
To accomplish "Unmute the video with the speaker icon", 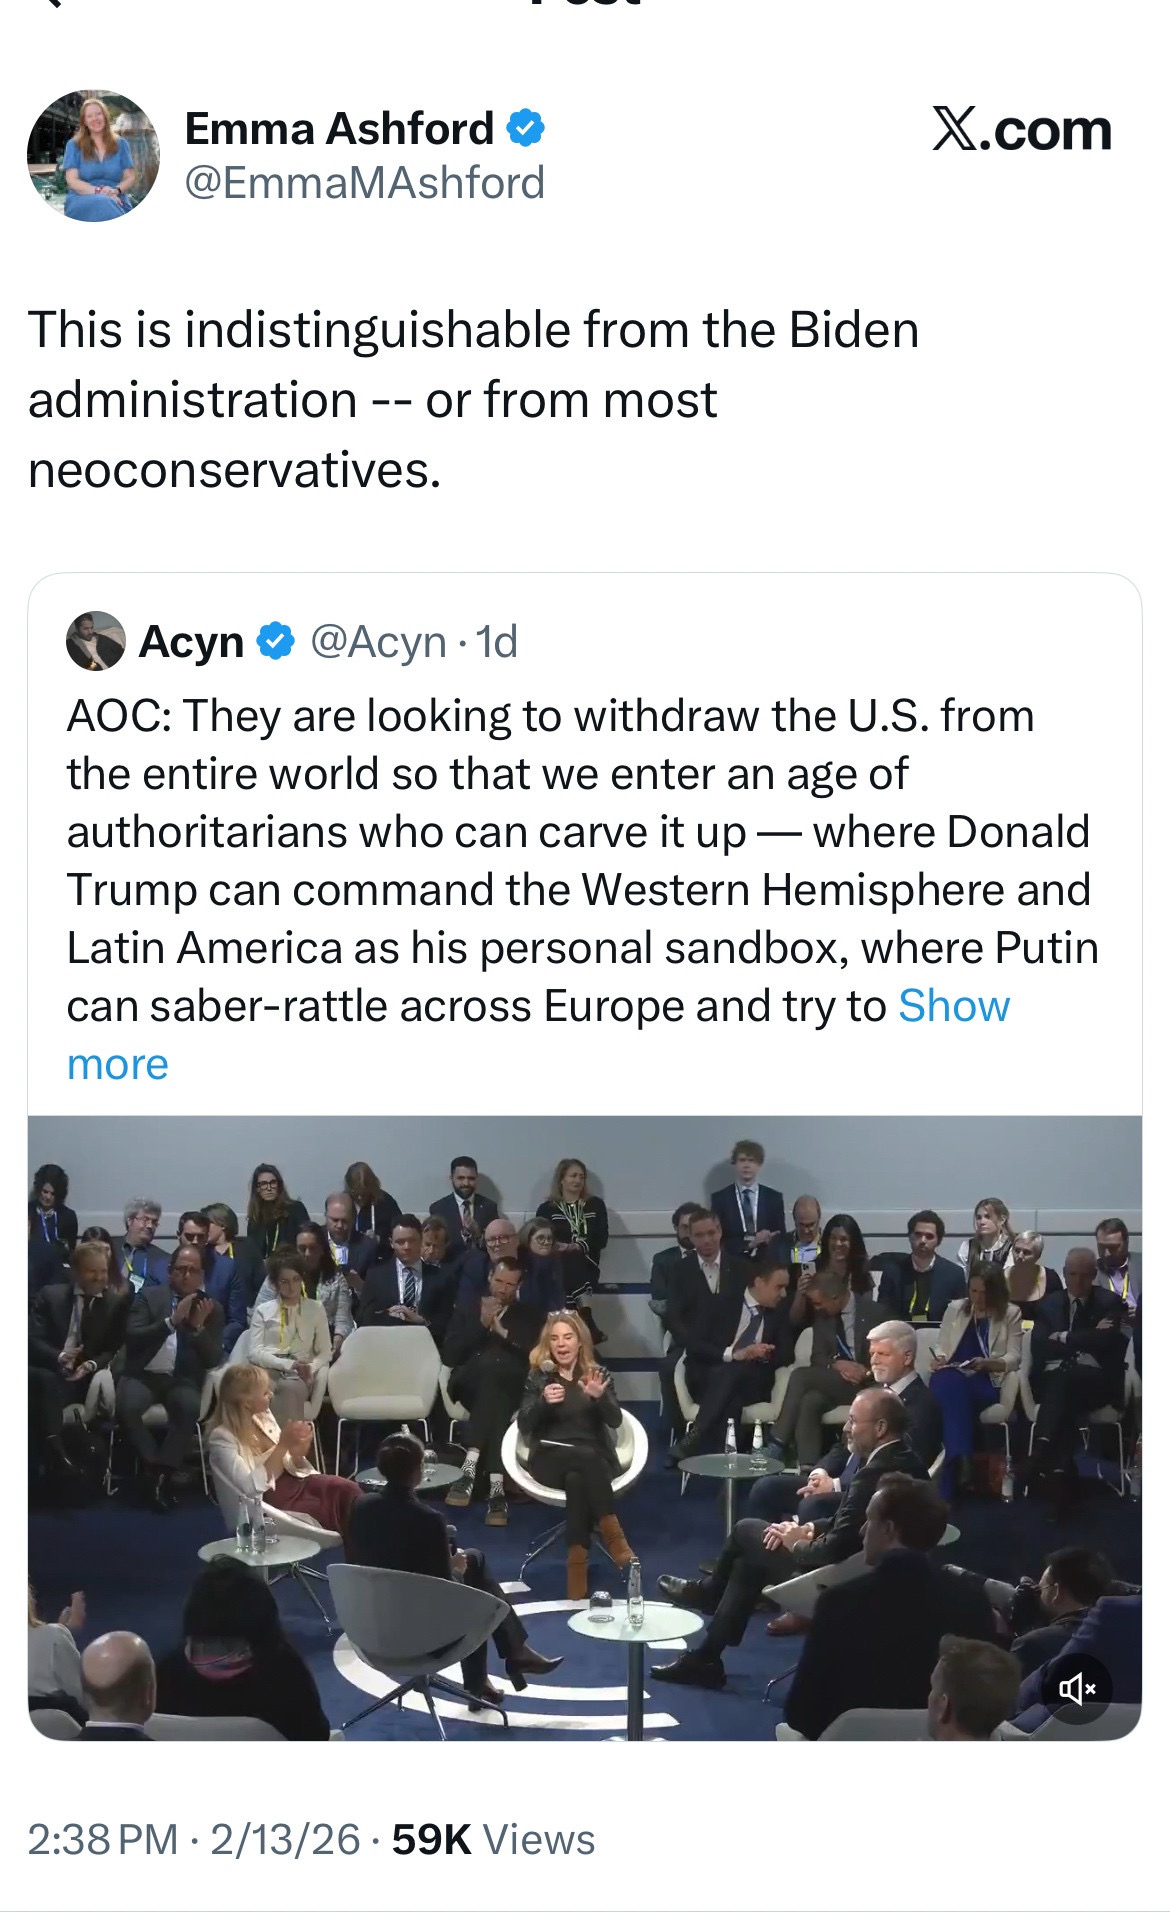I will [1077, 1689].
